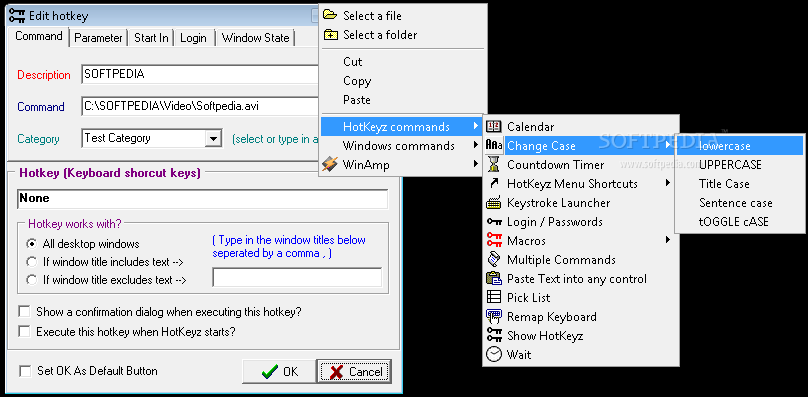808x397 pixels.
Task: Select If window title excludes text option
Action: point(32,280)
